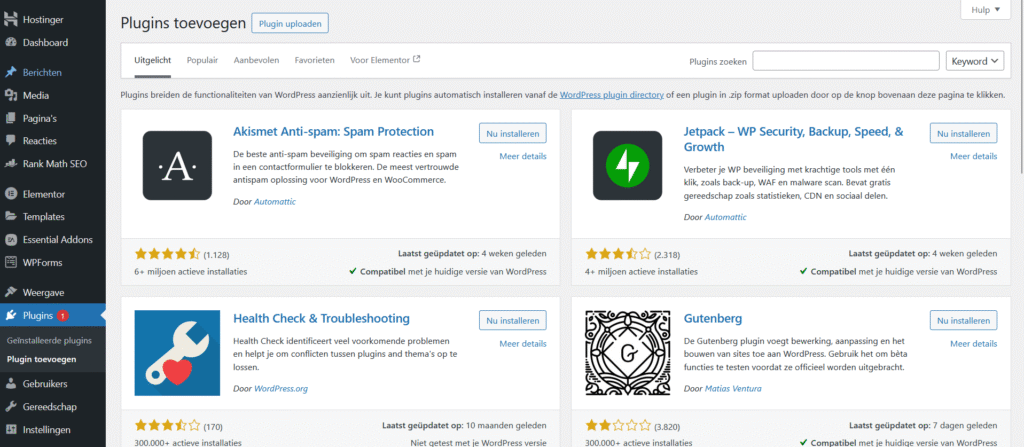Screen dimensions: 1024x447
Task: Switch to the Uitgelicht tab
Action: click(x=153, y=60)
